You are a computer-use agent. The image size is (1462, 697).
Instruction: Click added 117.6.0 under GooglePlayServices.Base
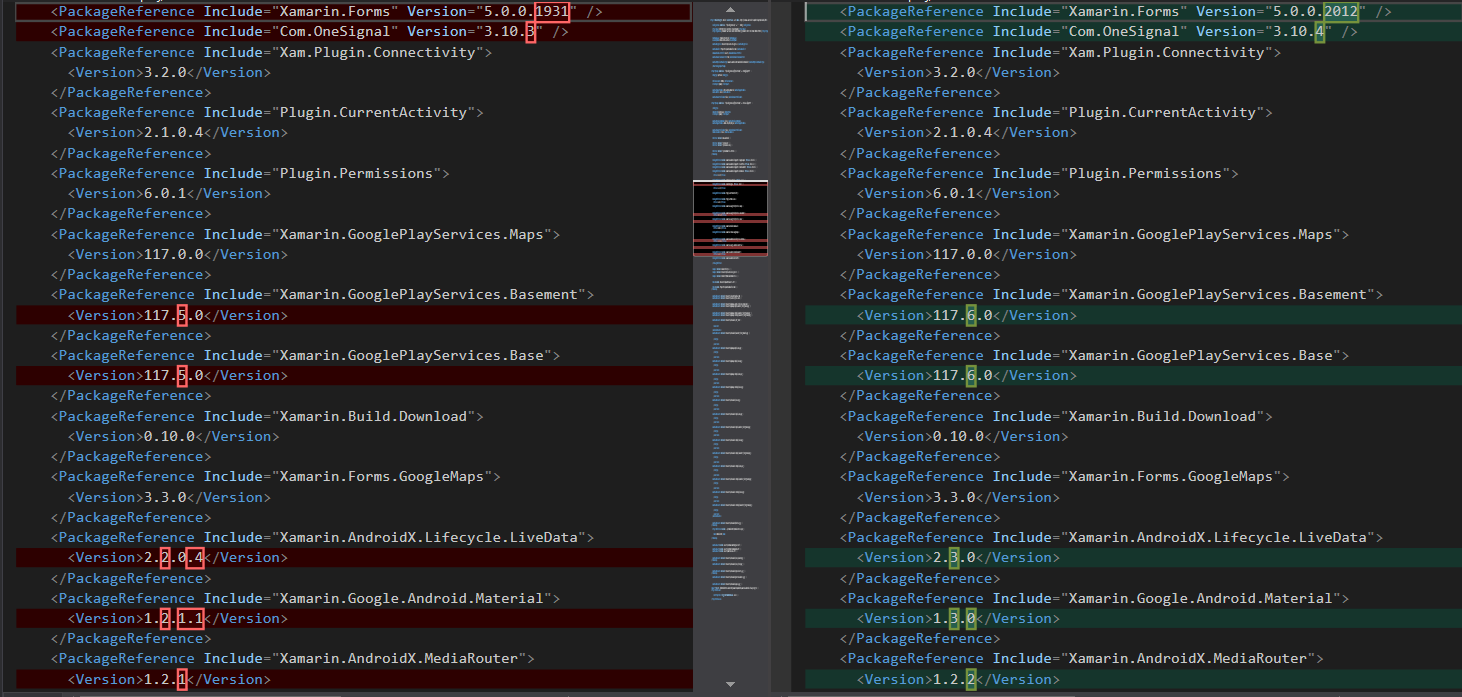(x=1133, y=375)
